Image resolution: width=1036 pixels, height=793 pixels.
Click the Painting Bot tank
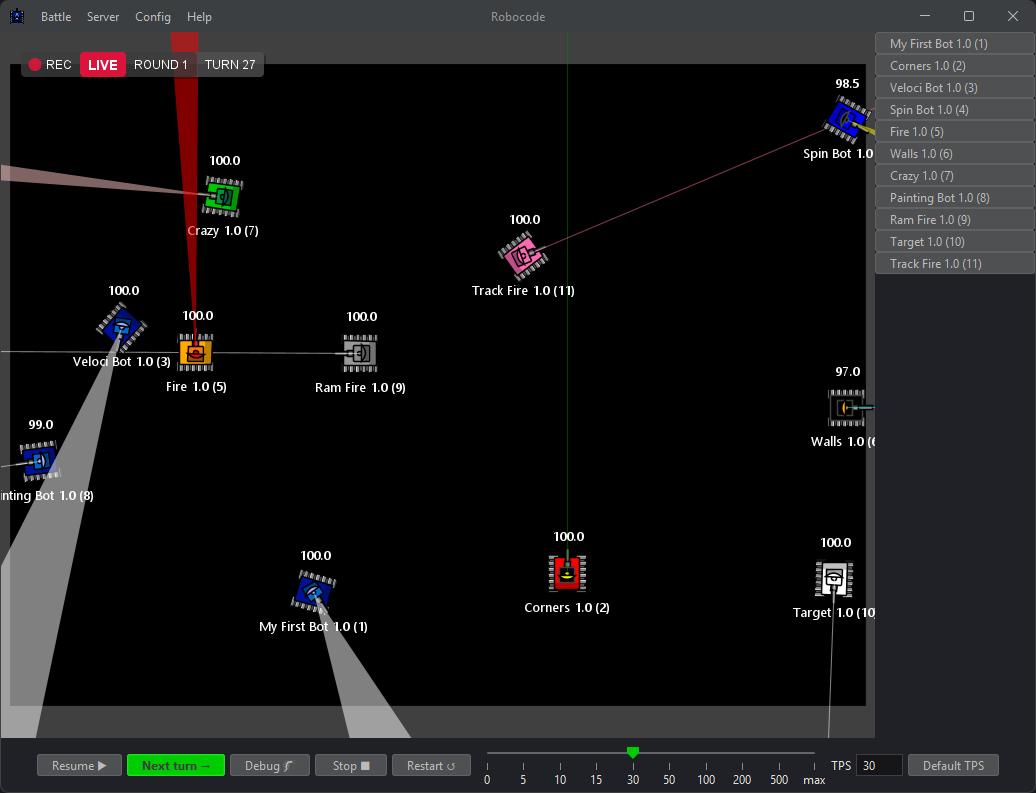click(40, 461)
